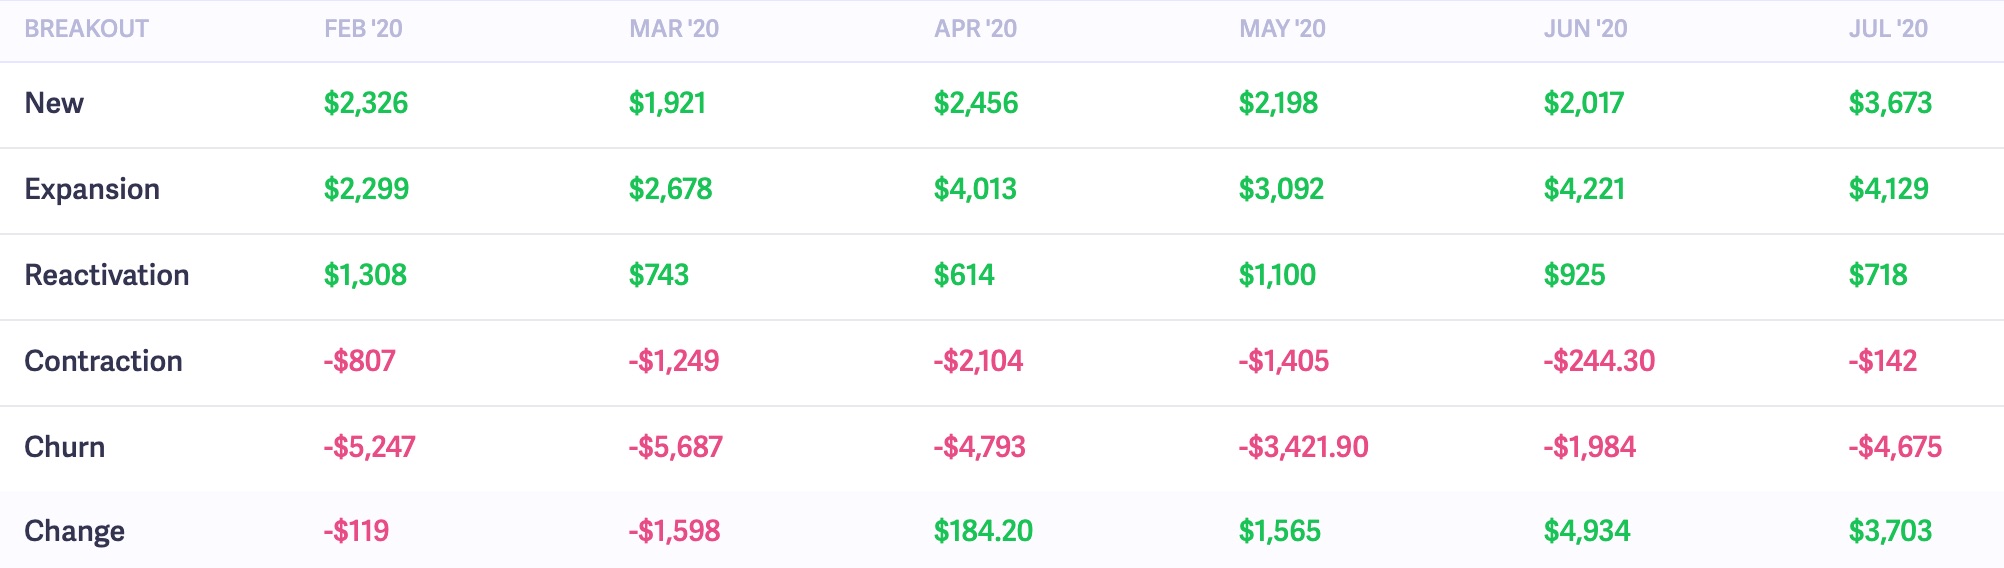
Task: Open the $2,326 New value for February
Action: click(366, 103)
